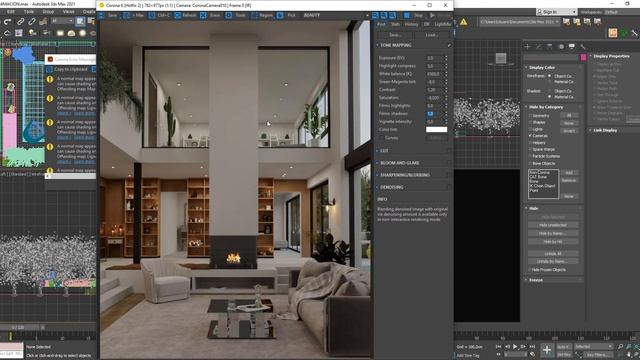Open the Utilities wrench panel icon
The height and width of the screenshot is (360, 640).
point(583,47)
